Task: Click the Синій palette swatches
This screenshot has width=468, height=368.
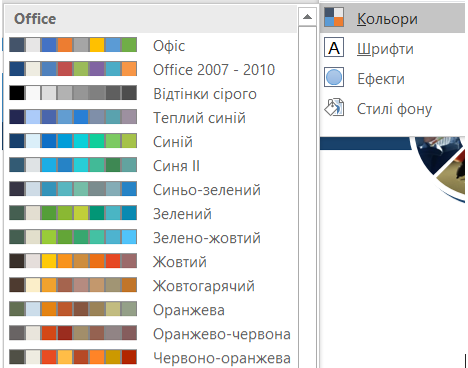Action: click(73, 141)
